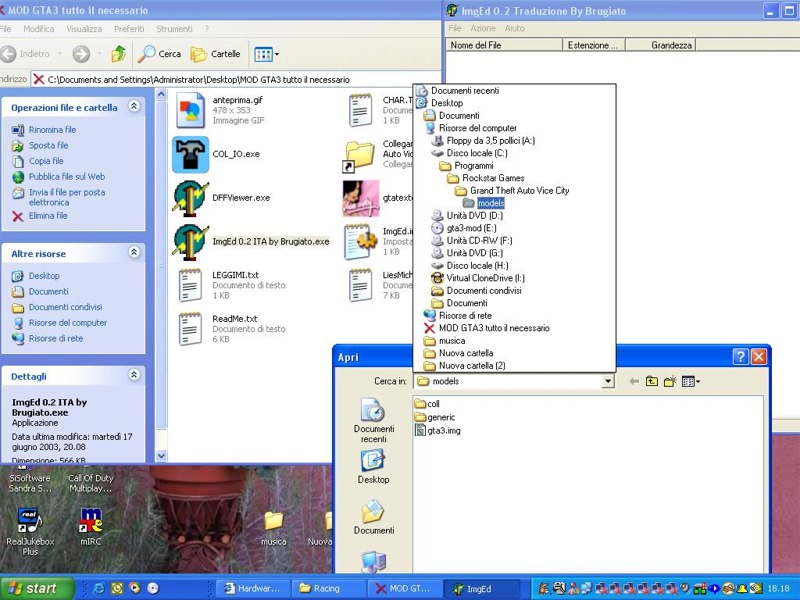Open the Preferiti menu
Viewport: 800px width, 600px height.
tap(128, 29)
